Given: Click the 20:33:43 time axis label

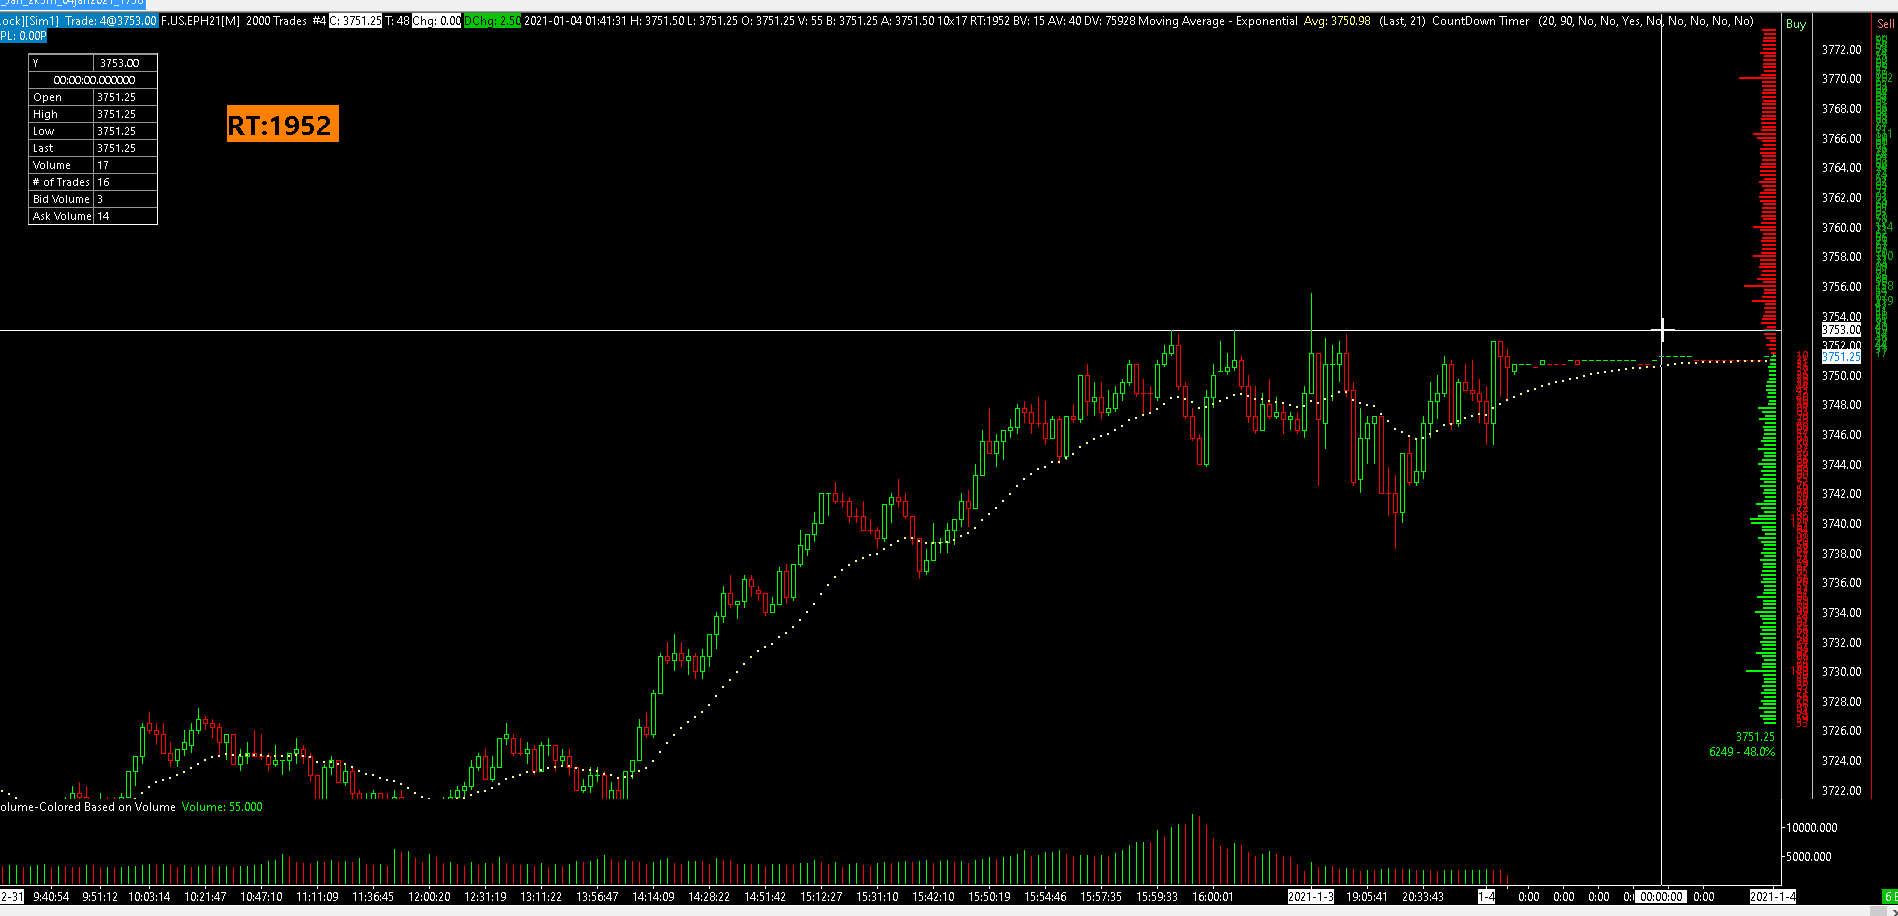Looking at the screenshot, I should pos(1422,897).
